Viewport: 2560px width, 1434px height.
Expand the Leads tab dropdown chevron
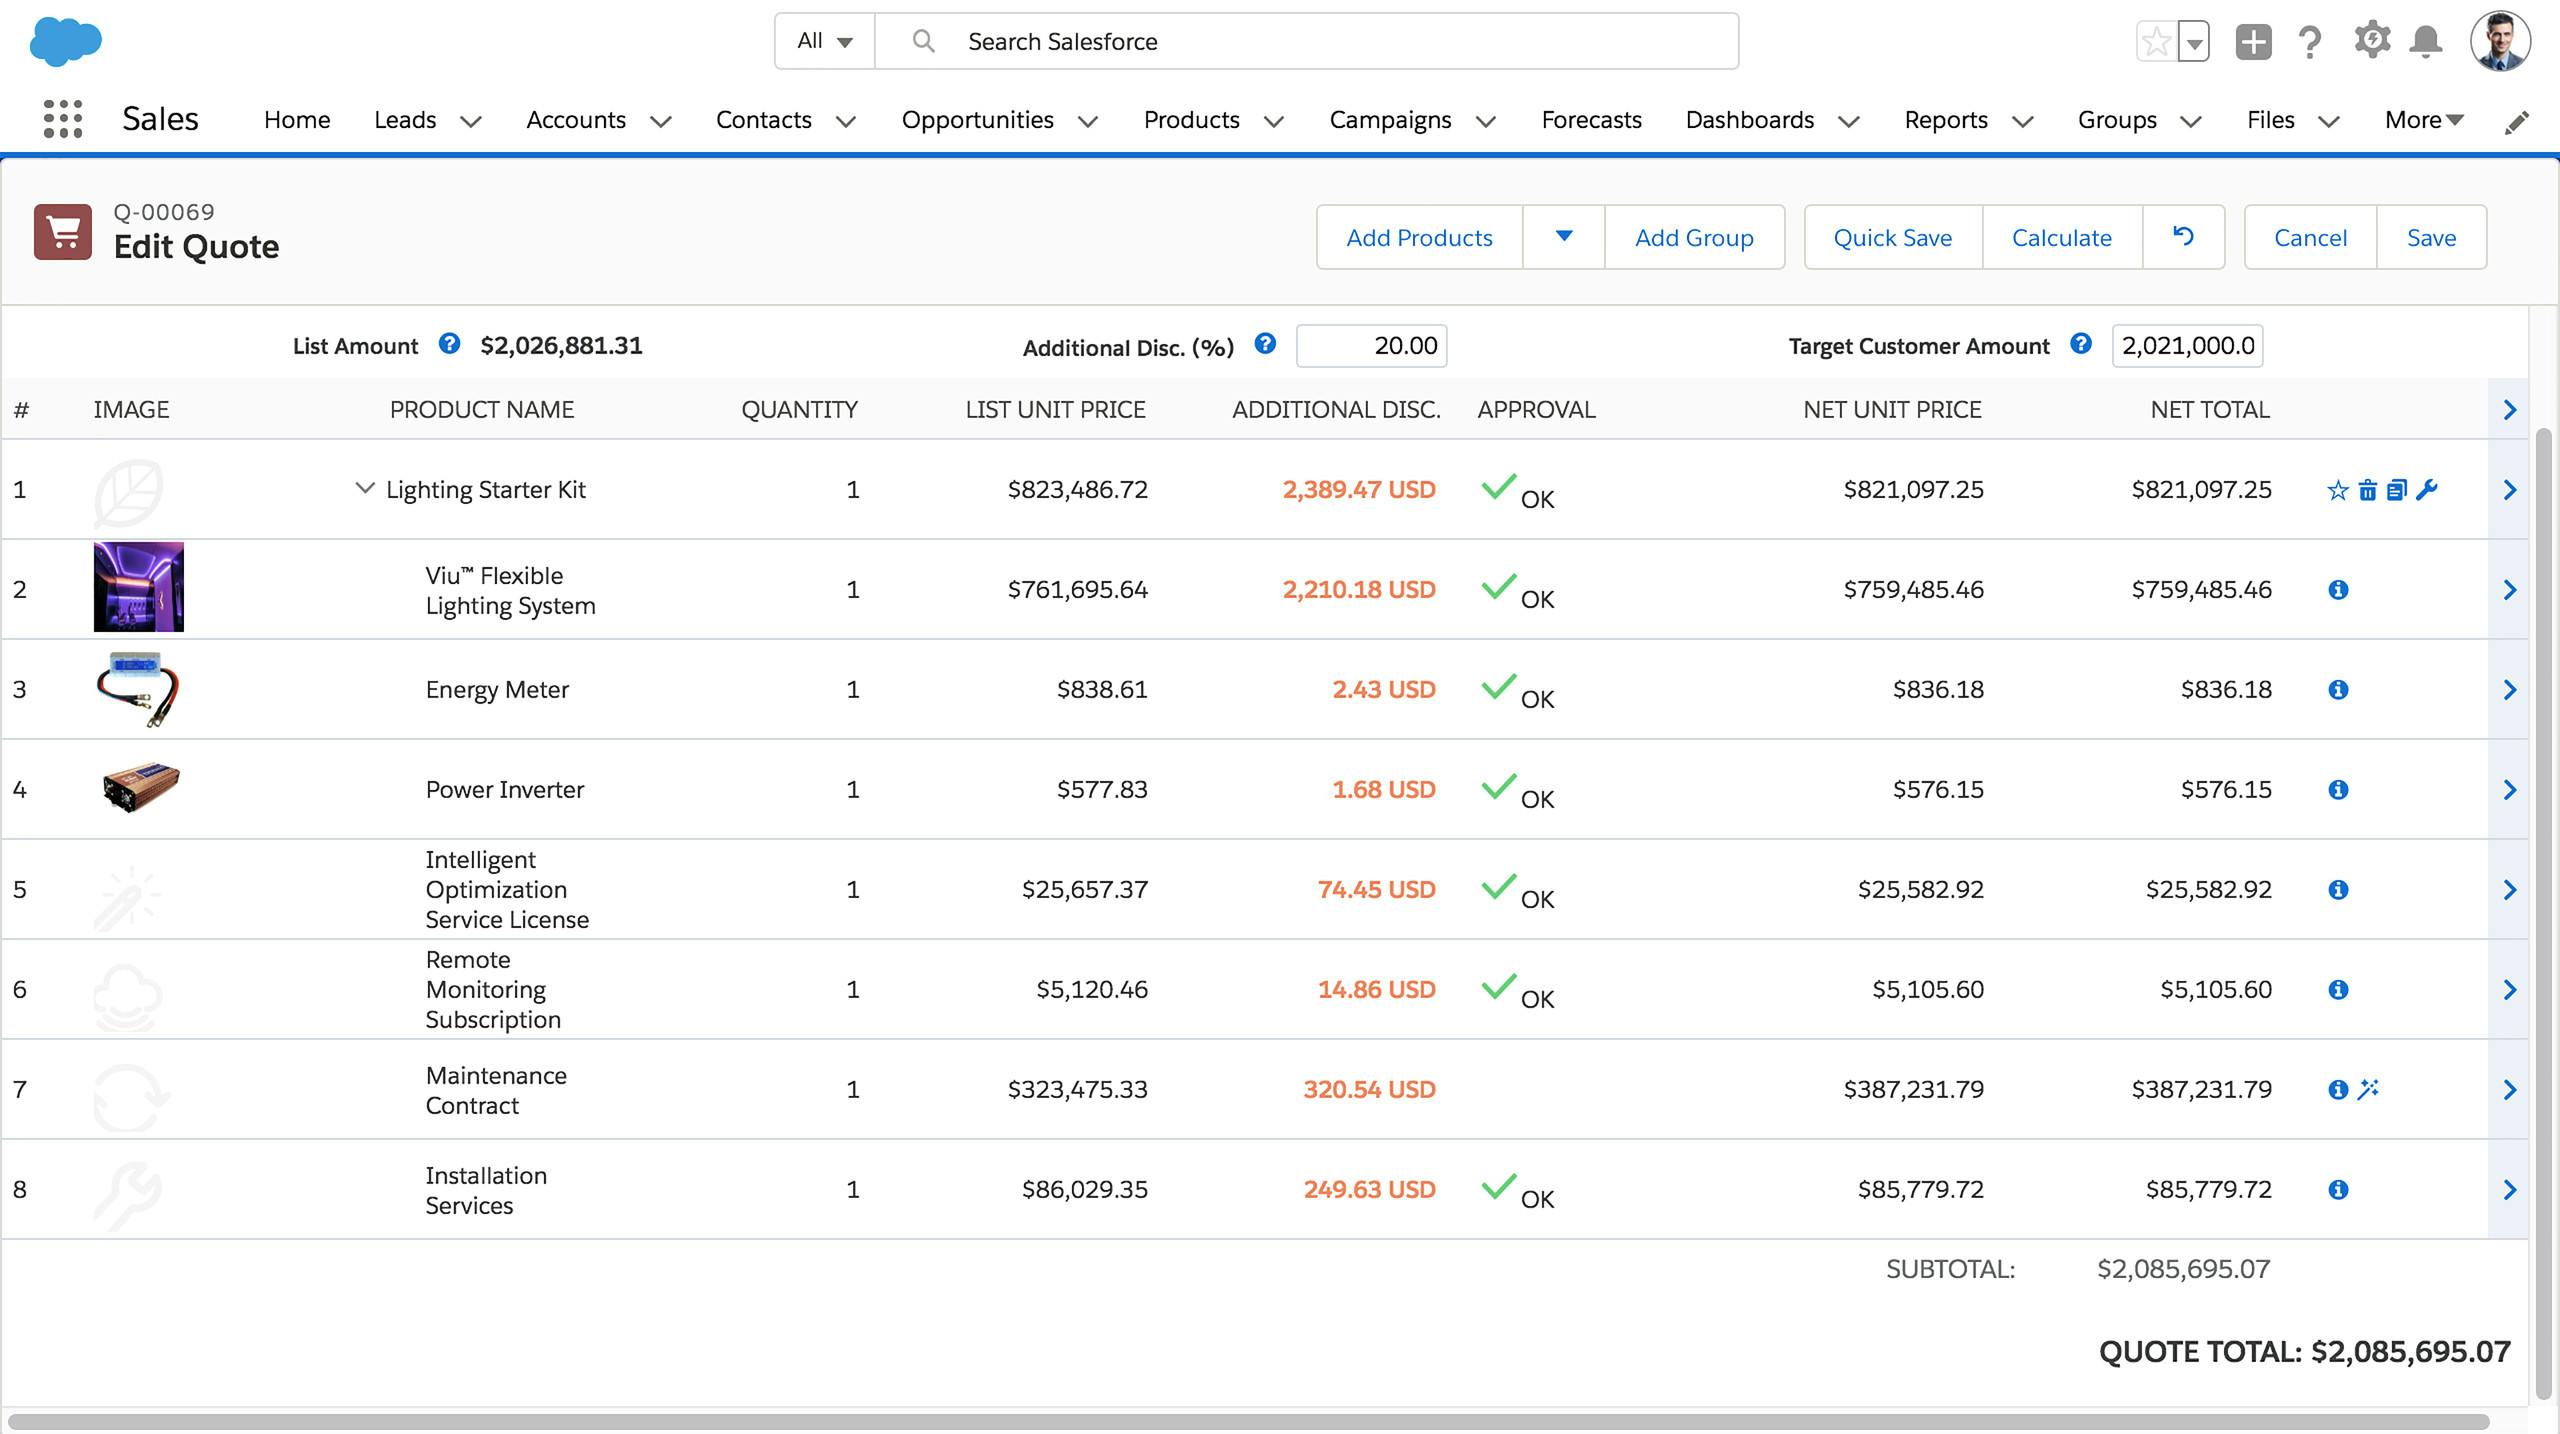[x=471, y=122]
